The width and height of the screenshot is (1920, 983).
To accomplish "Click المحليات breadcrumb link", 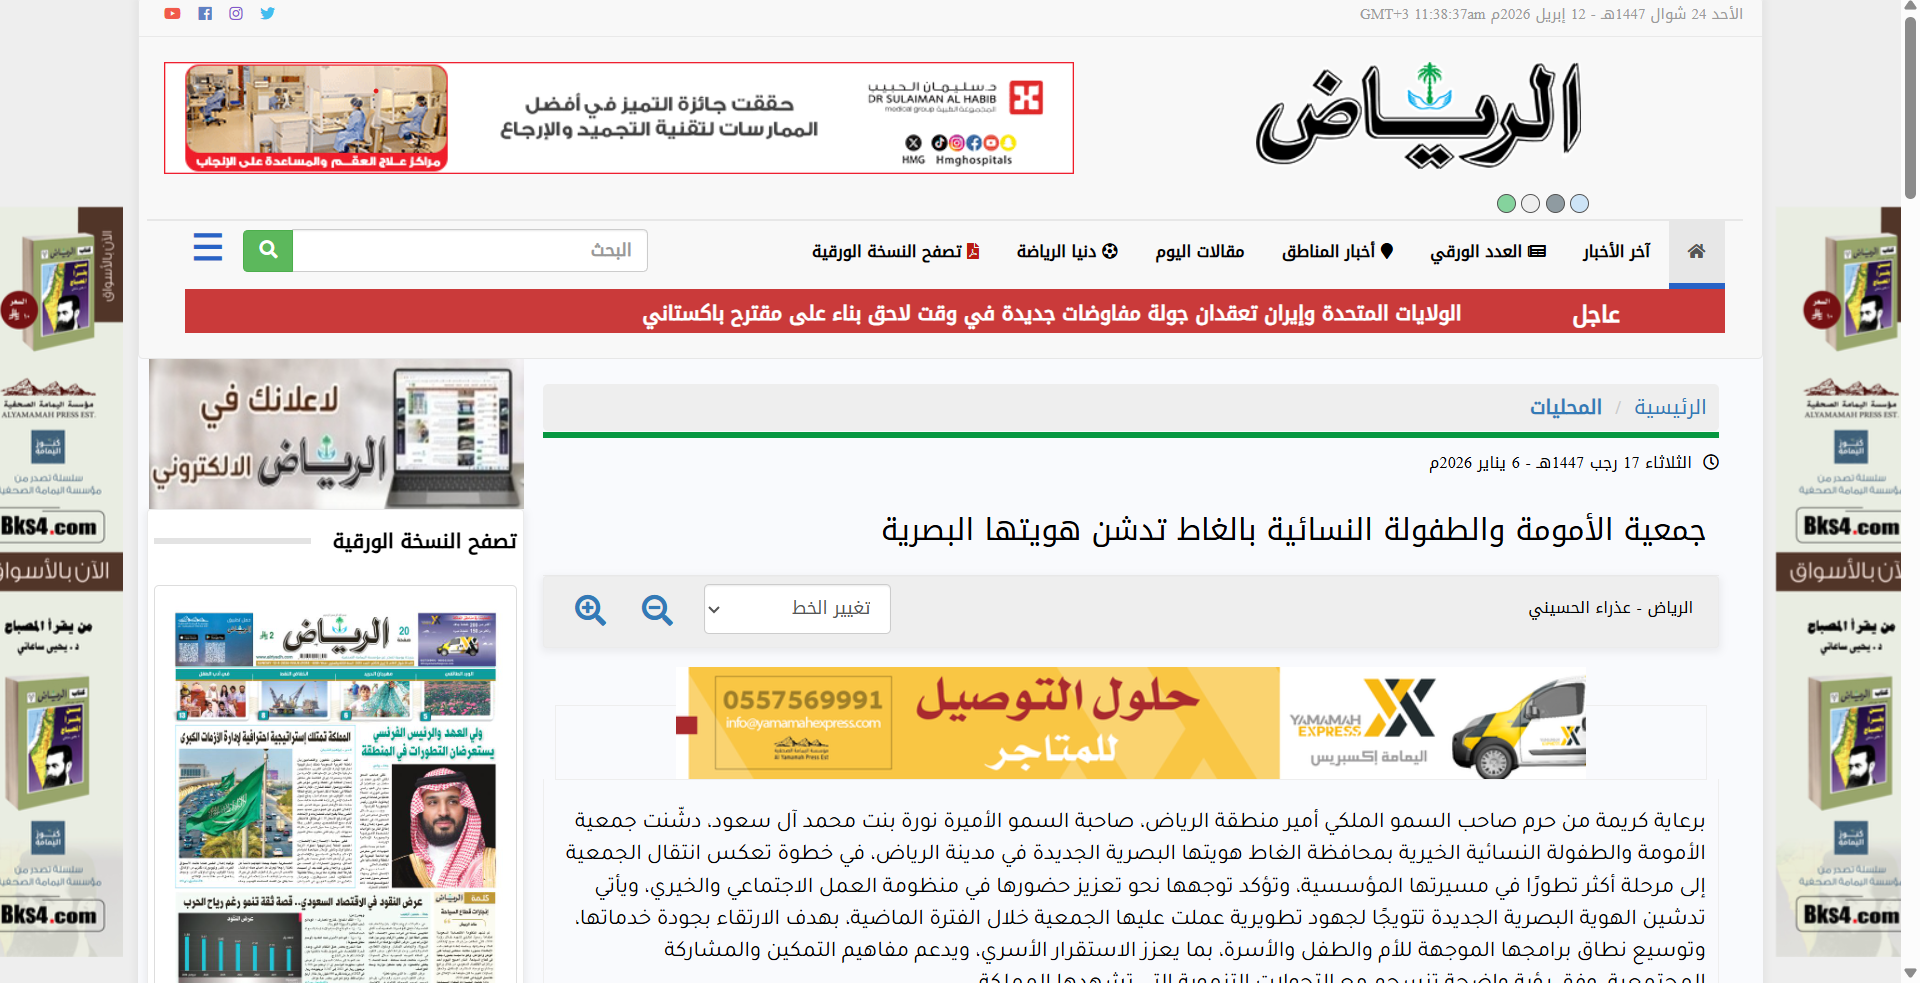I will [1566, 407].
